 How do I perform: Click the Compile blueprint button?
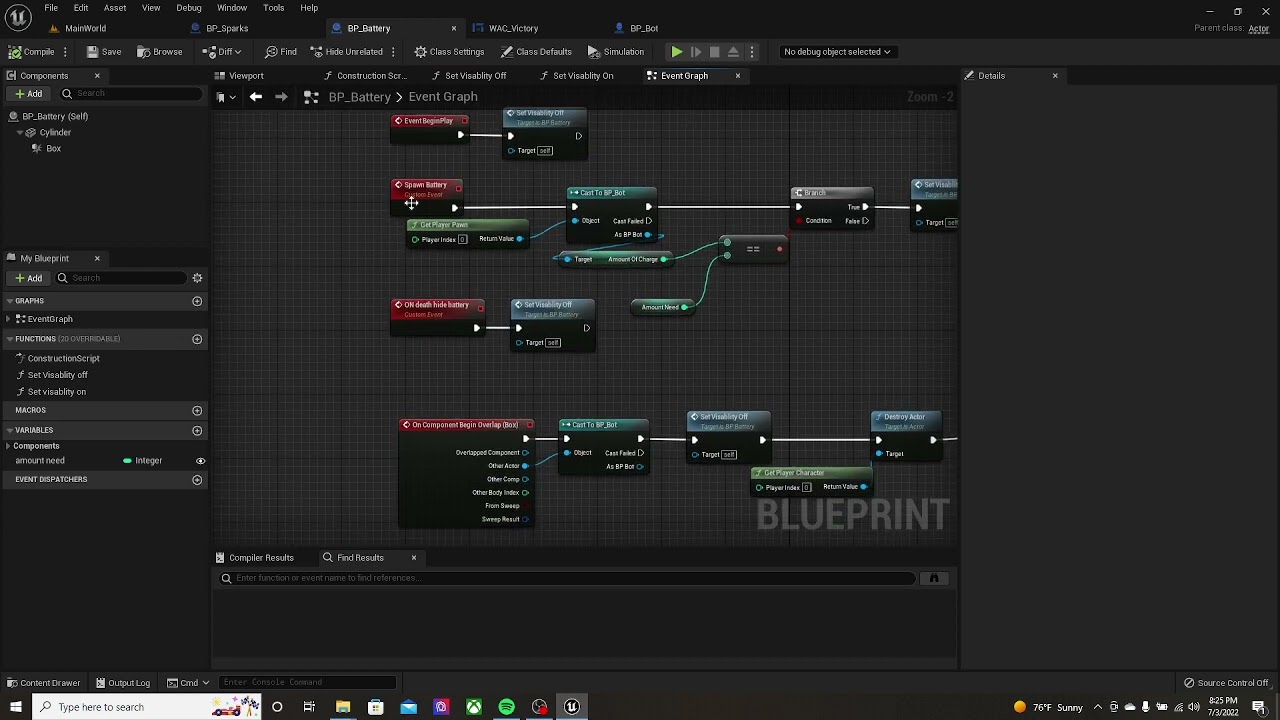(x=32, y=52)
